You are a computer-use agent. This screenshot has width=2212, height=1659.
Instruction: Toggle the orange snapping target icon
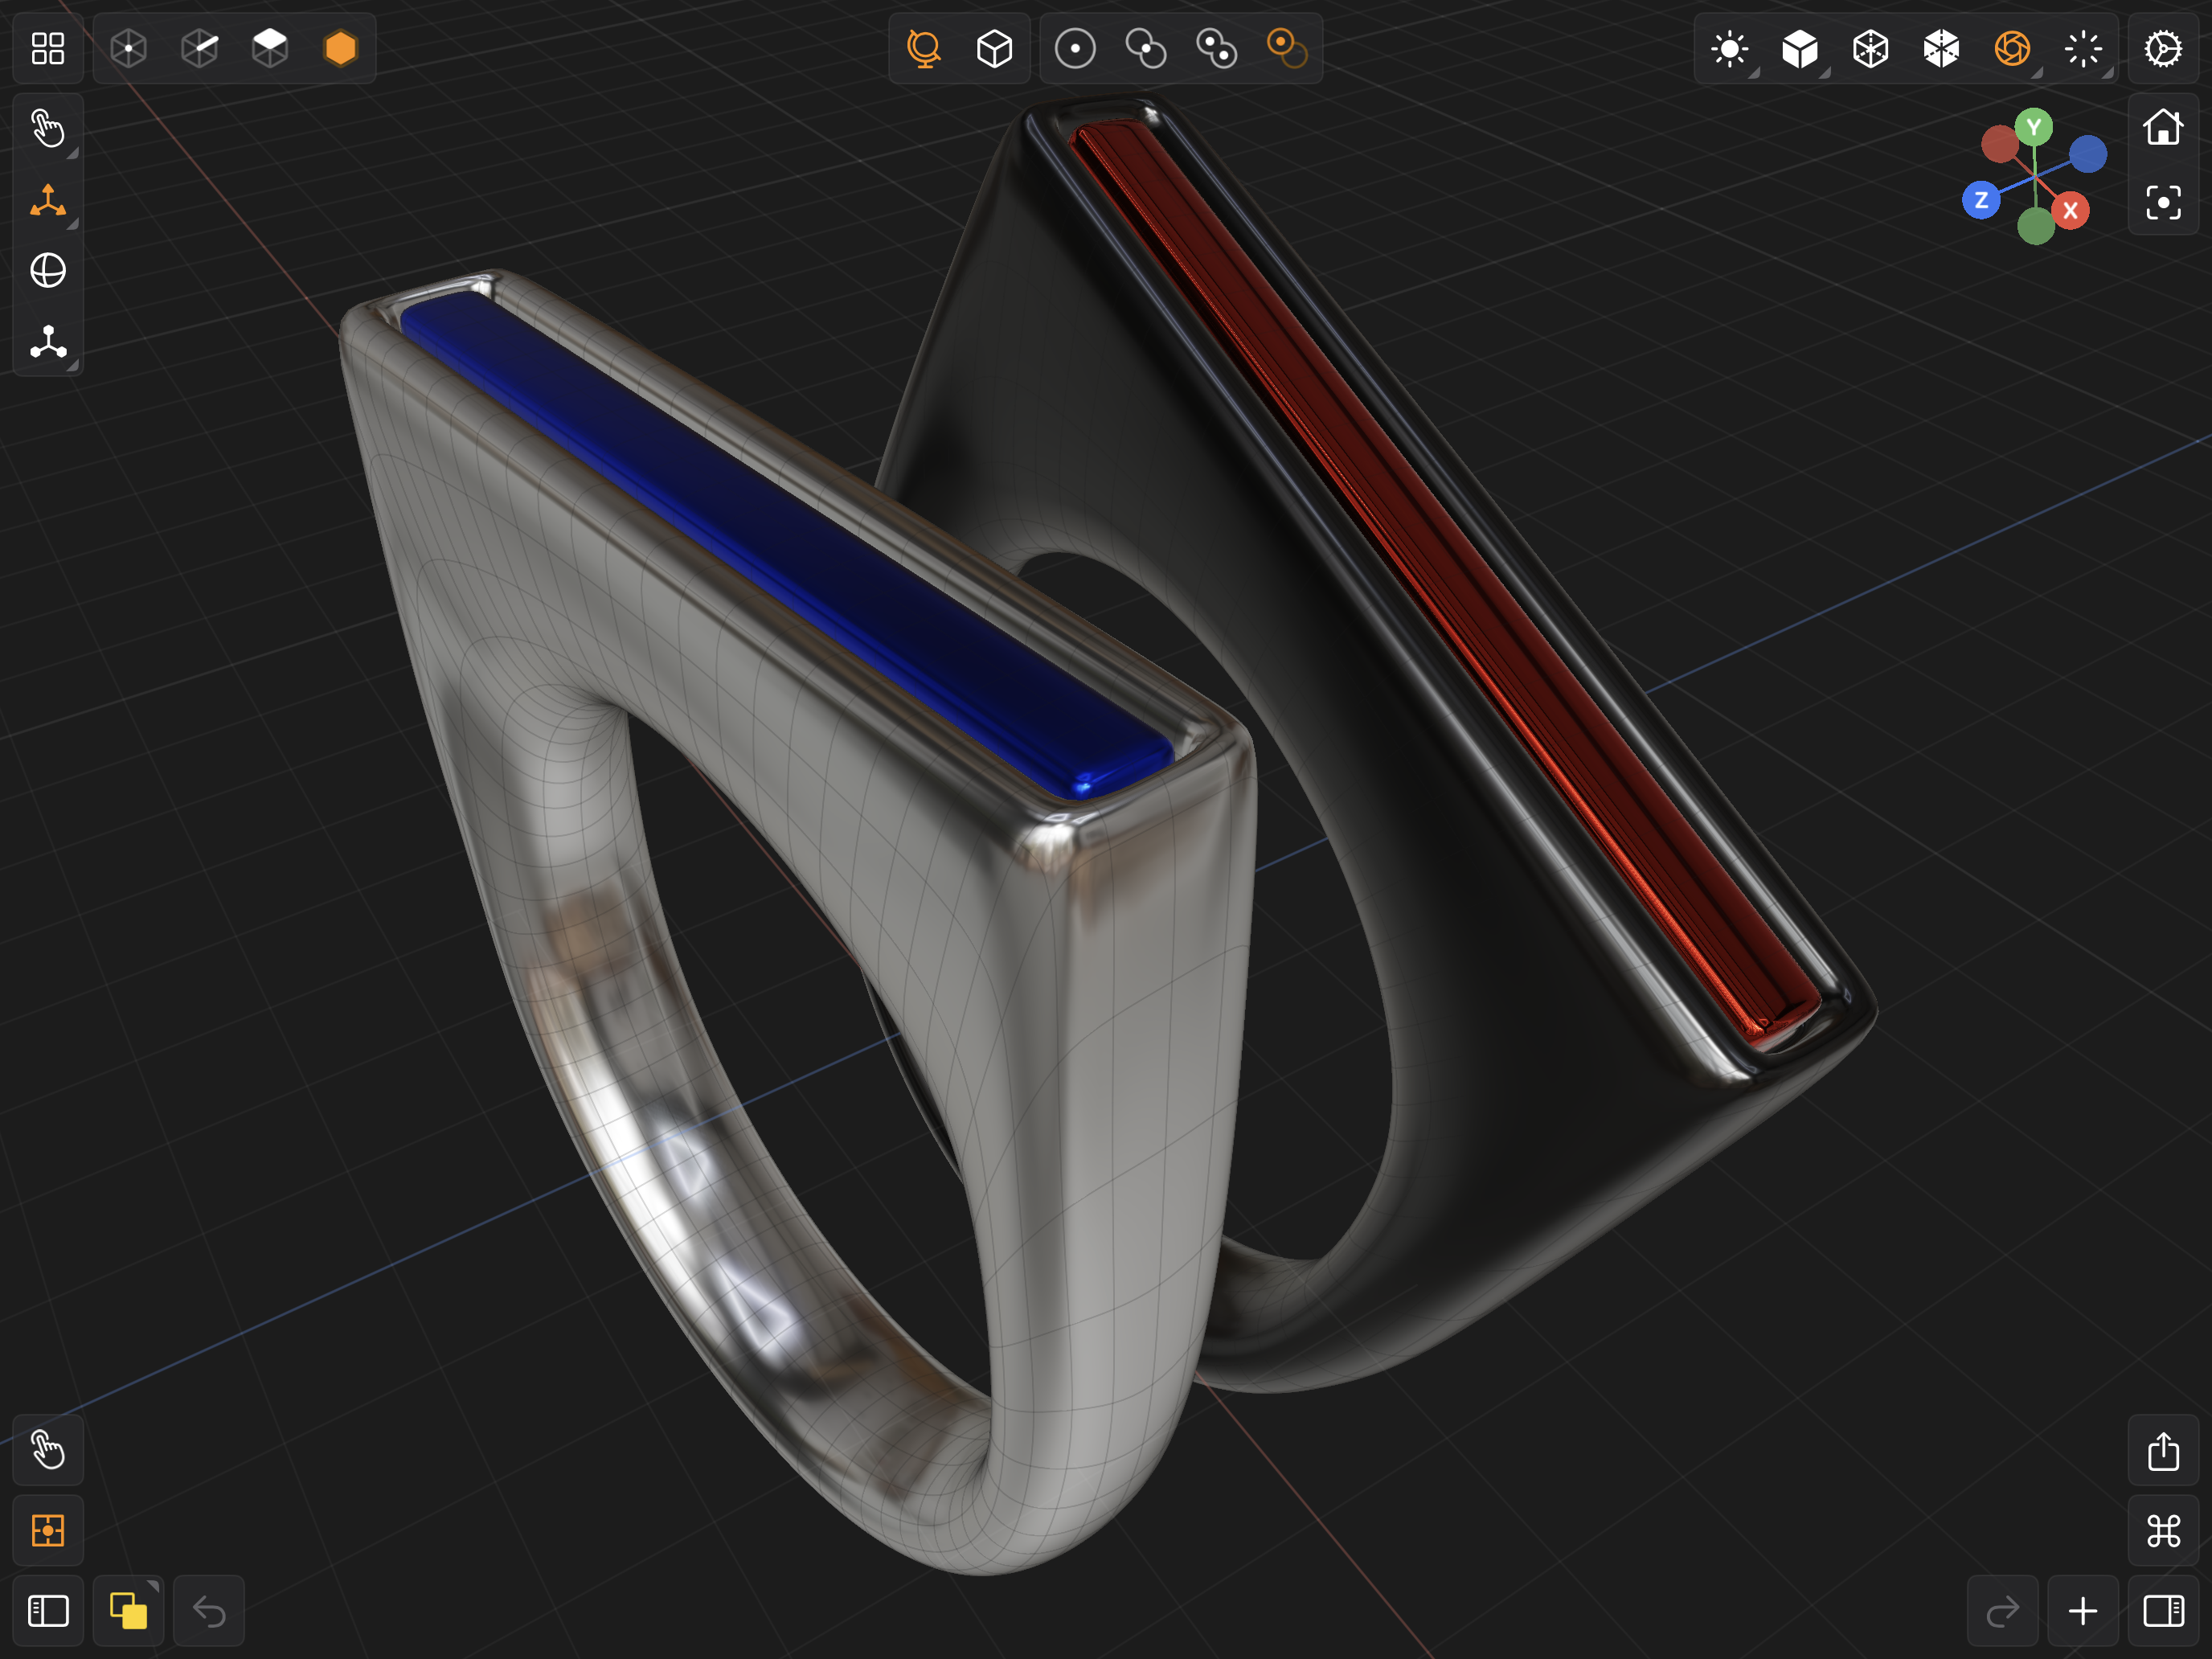[x=48, y=1531]
